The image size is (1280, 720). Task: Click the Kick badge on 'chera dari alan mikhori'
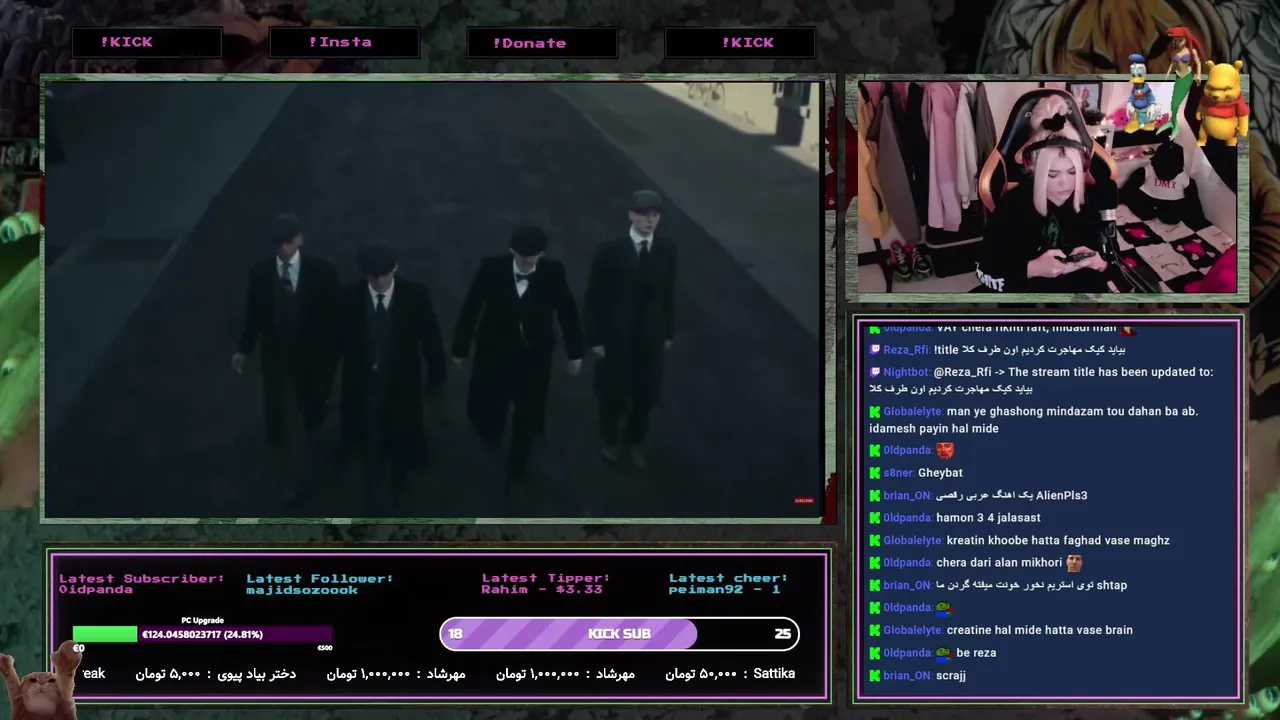[875, 563]
